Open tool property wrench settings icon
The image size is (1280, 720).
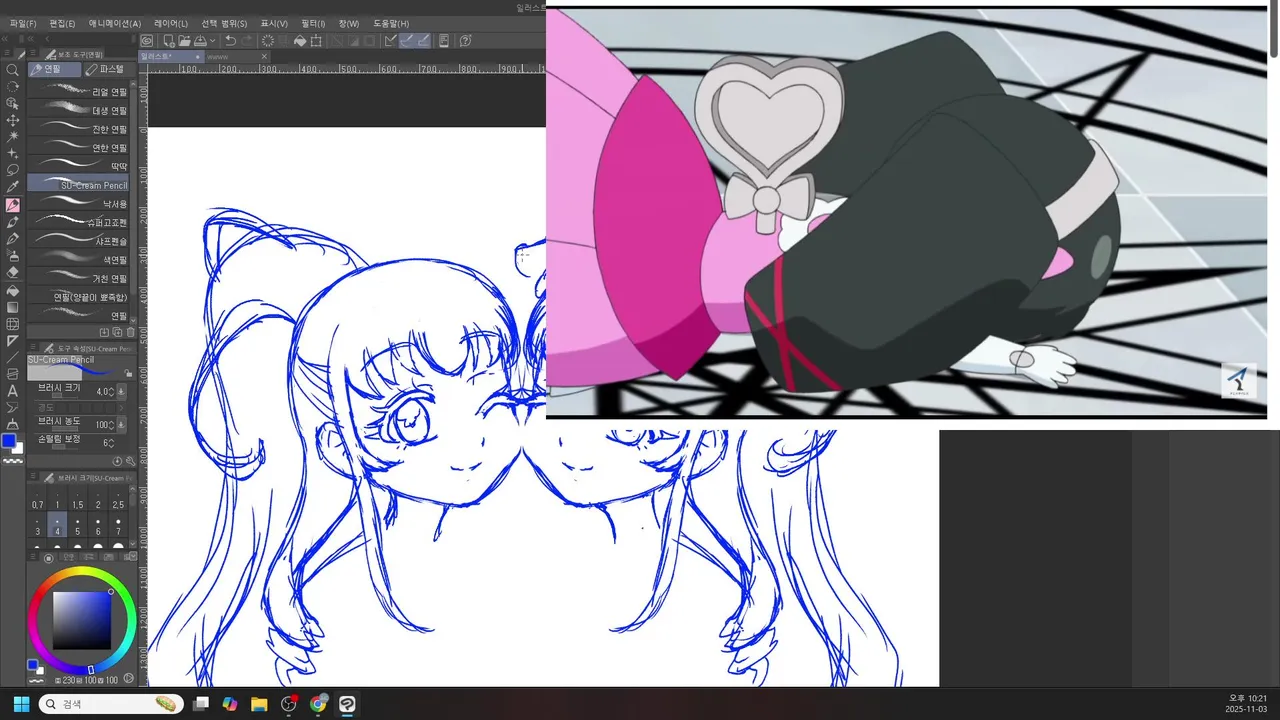tap(130, 461)
